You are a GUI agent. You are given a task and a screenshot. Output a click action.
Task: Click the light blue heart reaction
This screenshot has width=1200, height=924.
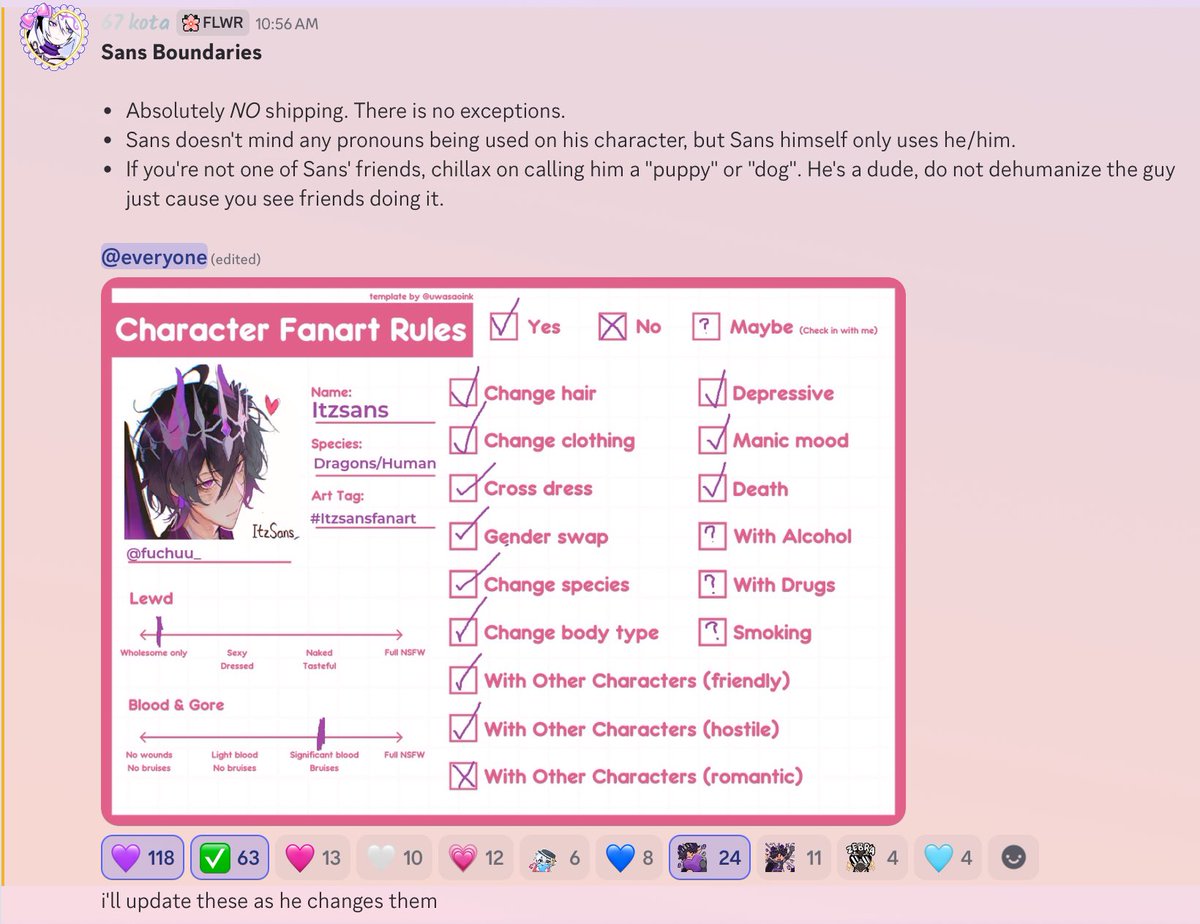[947, 857]
